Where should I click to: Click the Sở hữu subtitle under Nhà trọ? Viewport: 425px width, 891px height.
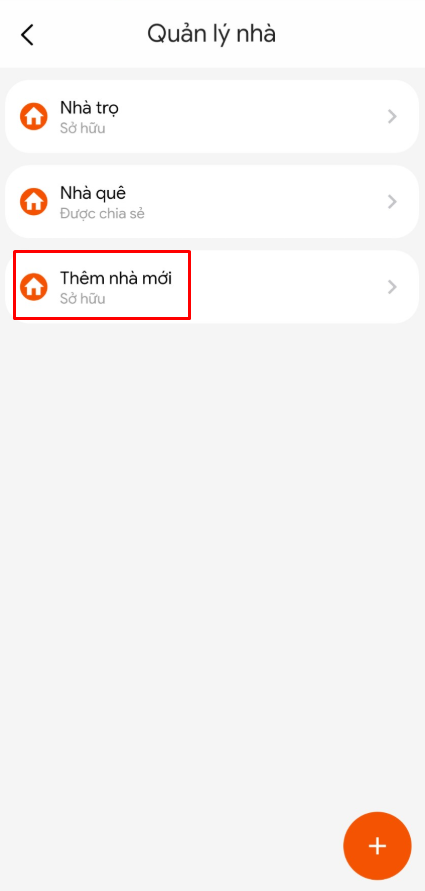click(82, 128)
